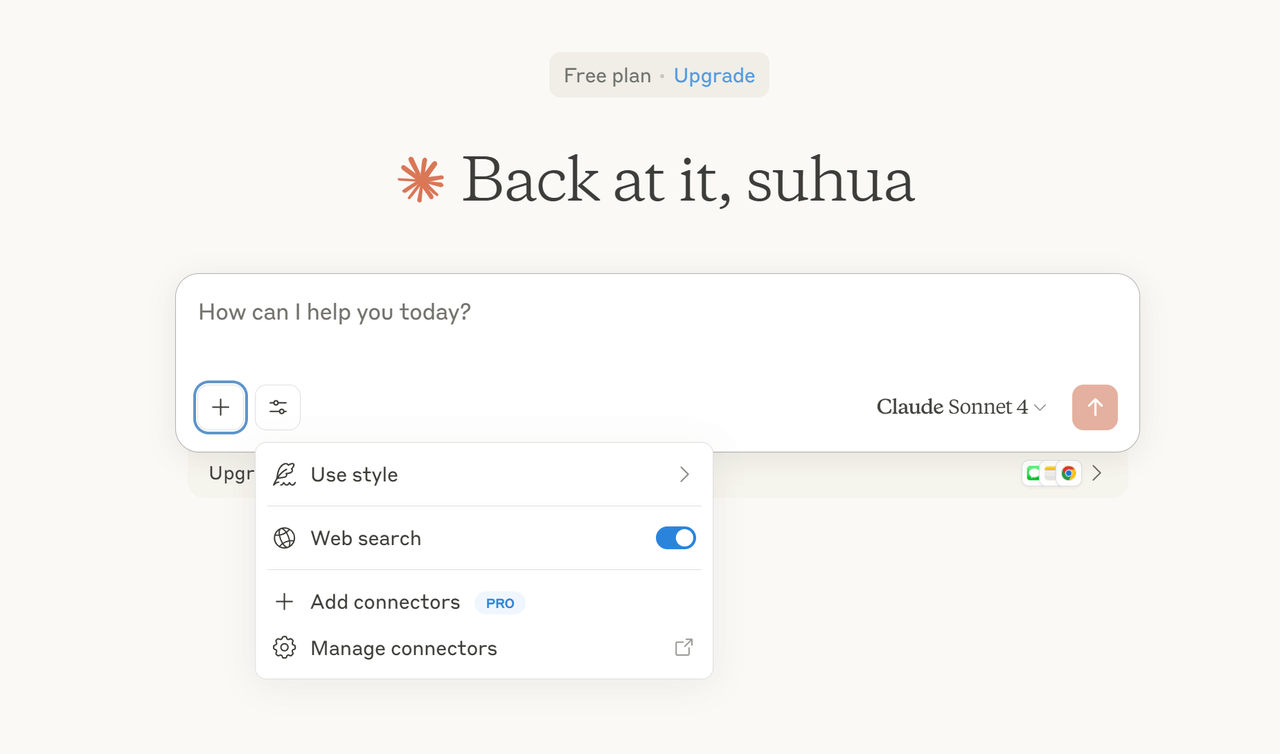Turn off the Web search toggle
Image resolution: width=1280 pixels, height=754 pixels.
click(676, 538)
